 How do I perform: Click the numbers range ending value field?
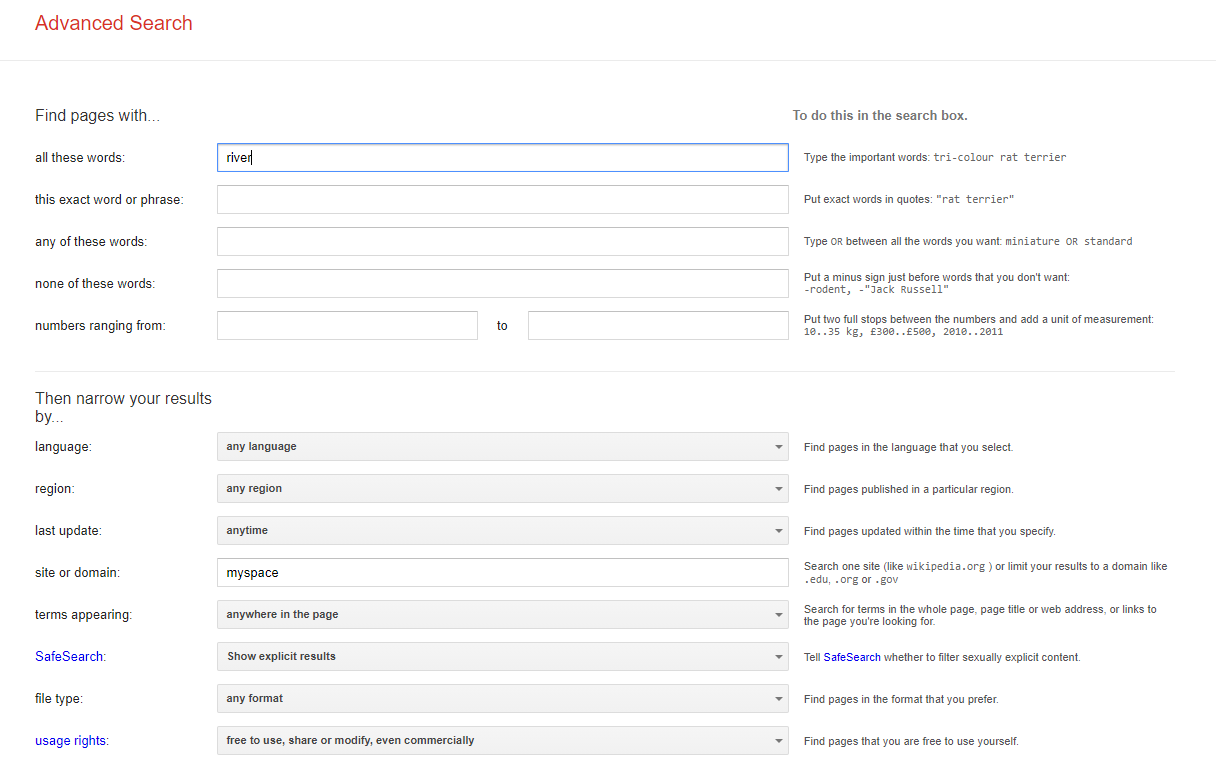click(x=658, y=326)
